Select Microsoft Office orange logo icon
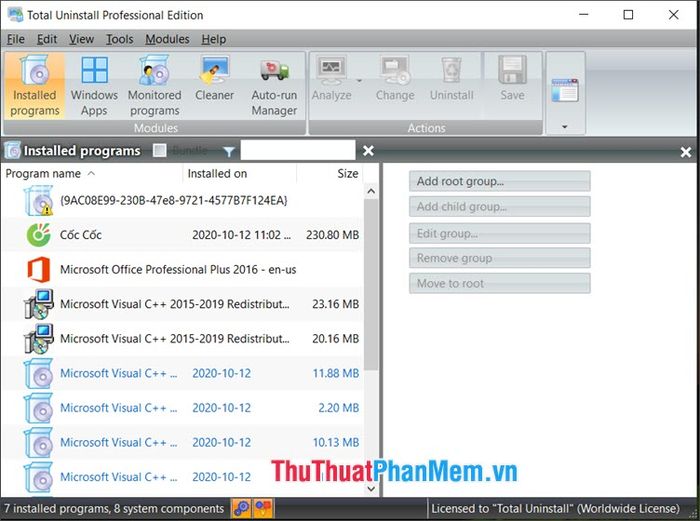Viewport: 700px width, 521px height. coord(38,269)
